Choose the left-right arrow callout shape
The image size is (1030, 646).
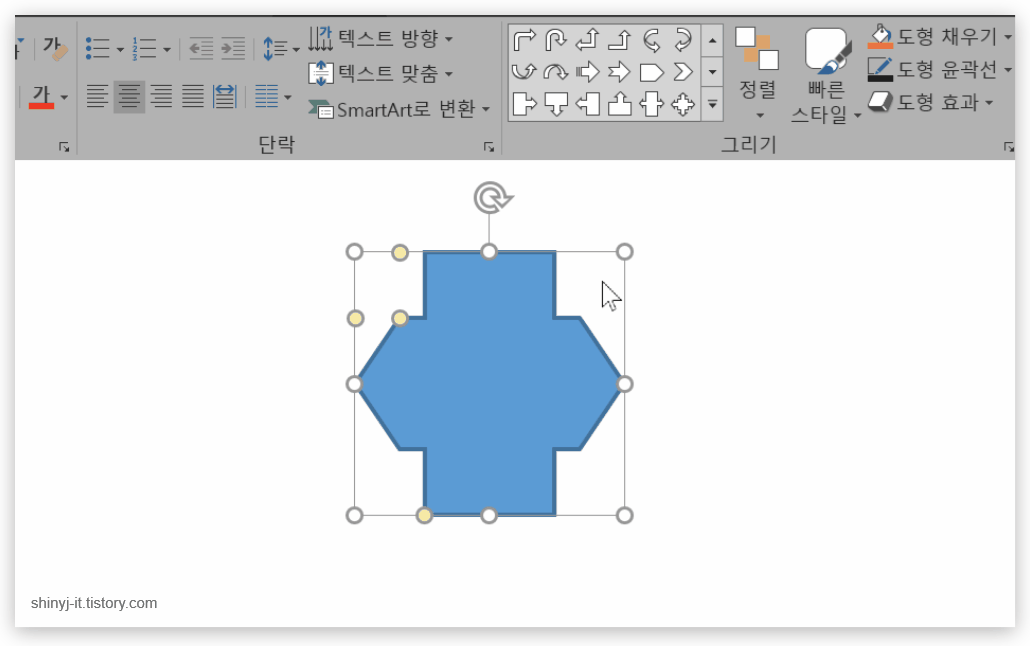point(651,104)
